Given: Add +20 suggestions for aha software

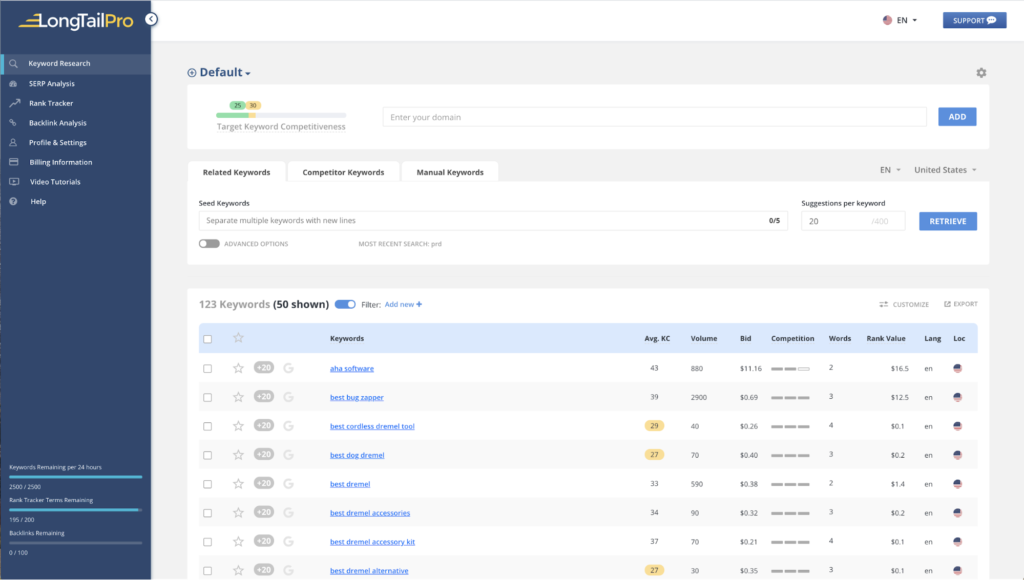Looking at the screenshot, I should click(264, 368).
